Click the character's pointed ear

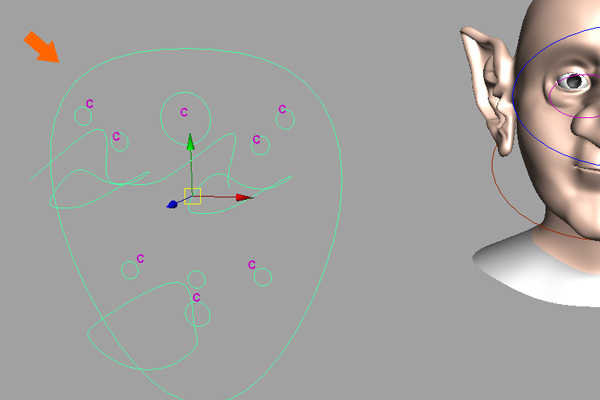tap(488, 90)
